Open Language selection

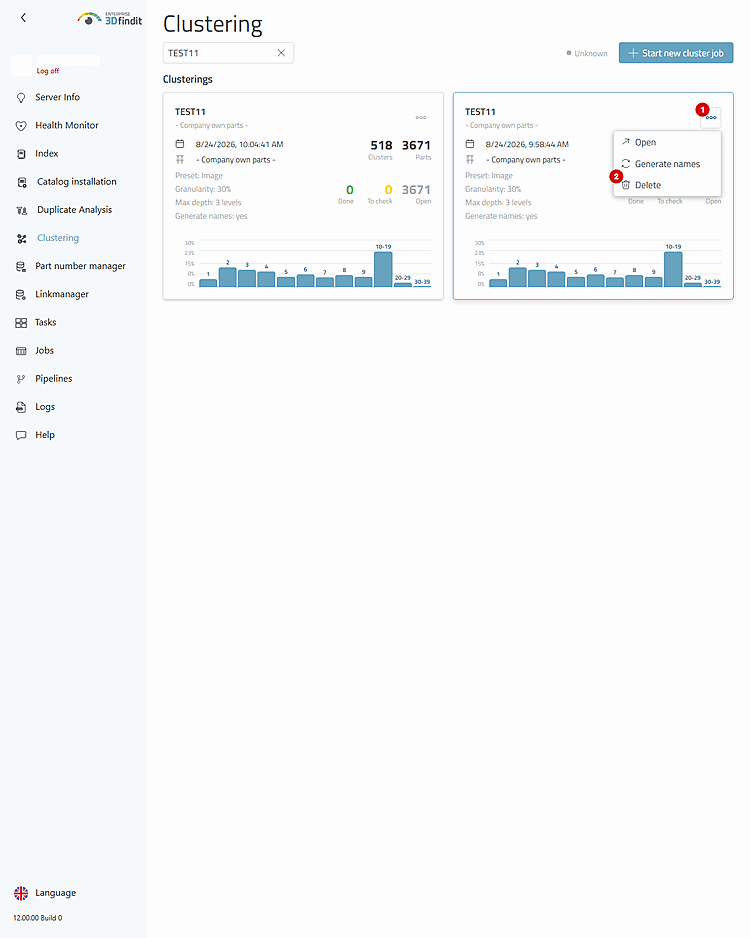(x=56, y=893)
